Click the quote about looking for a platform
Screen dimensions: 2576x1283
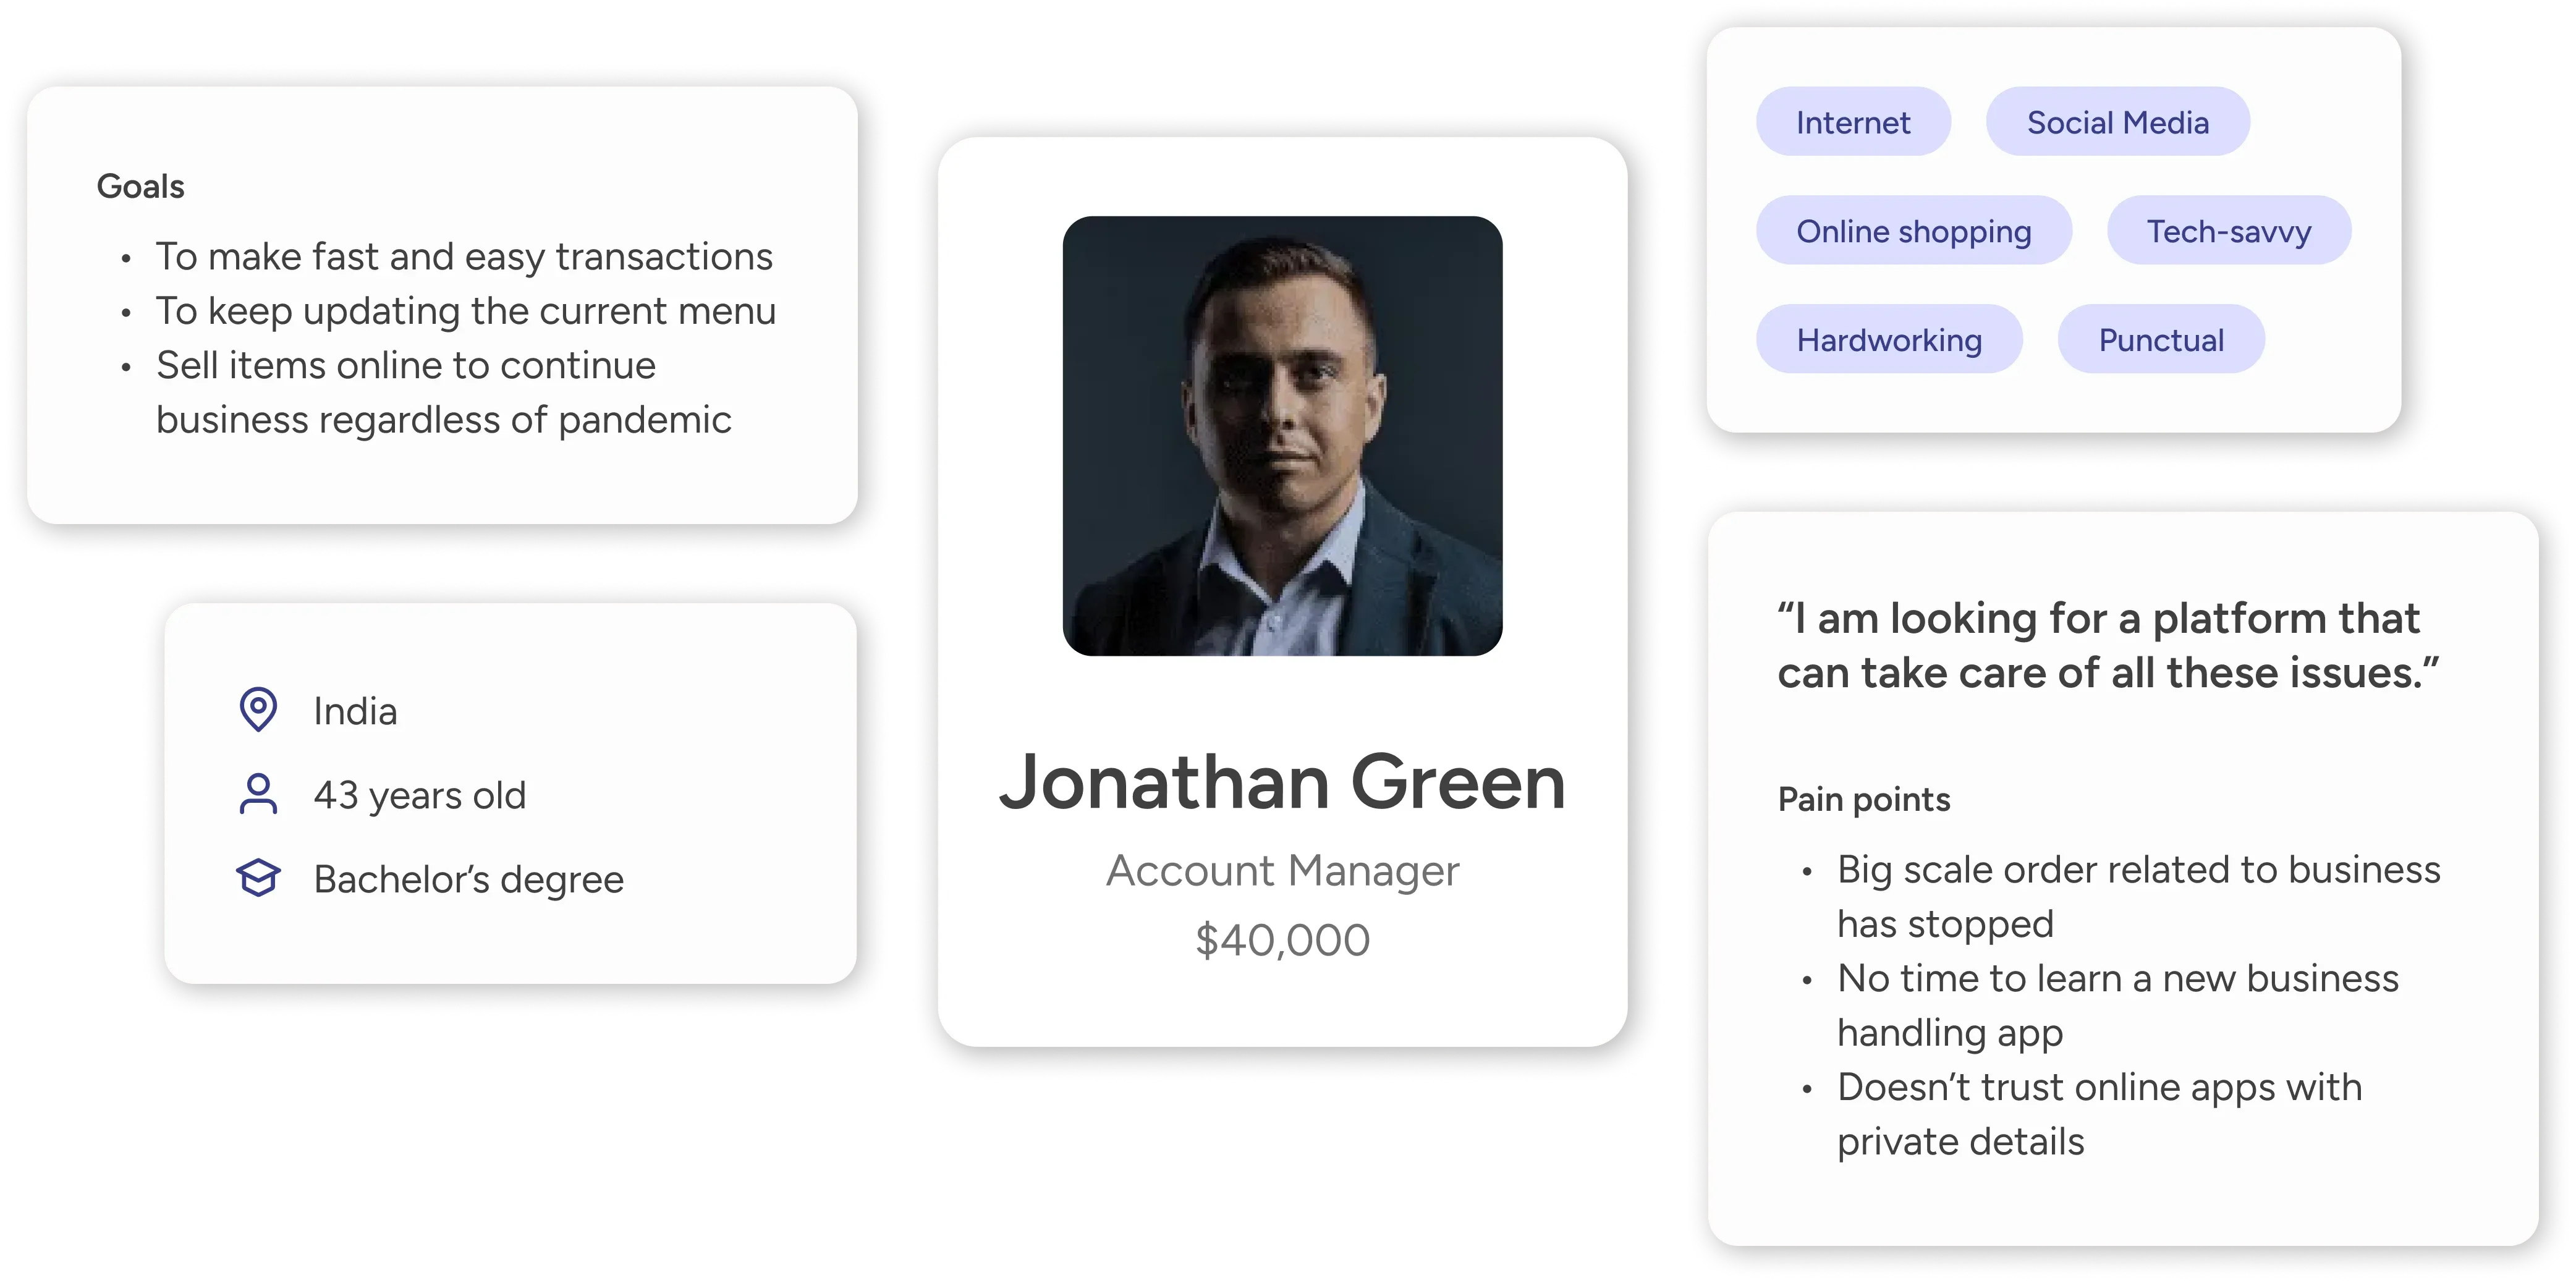(x=2107, y=645)
